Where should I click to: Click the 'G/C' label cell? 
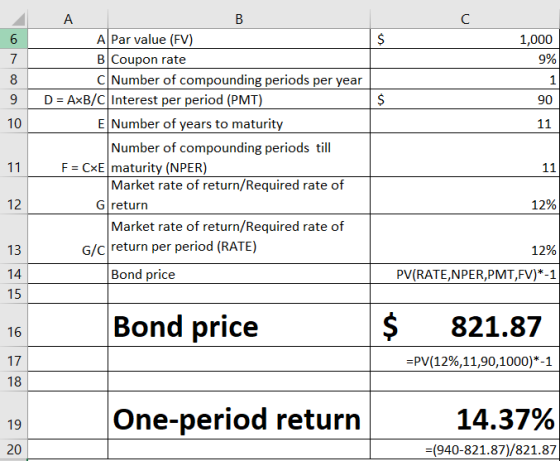point(68,239)
